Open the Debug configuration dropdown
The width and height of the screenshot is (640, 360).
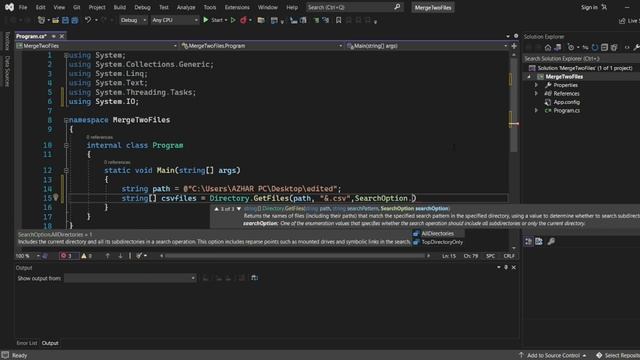(133, 20)
